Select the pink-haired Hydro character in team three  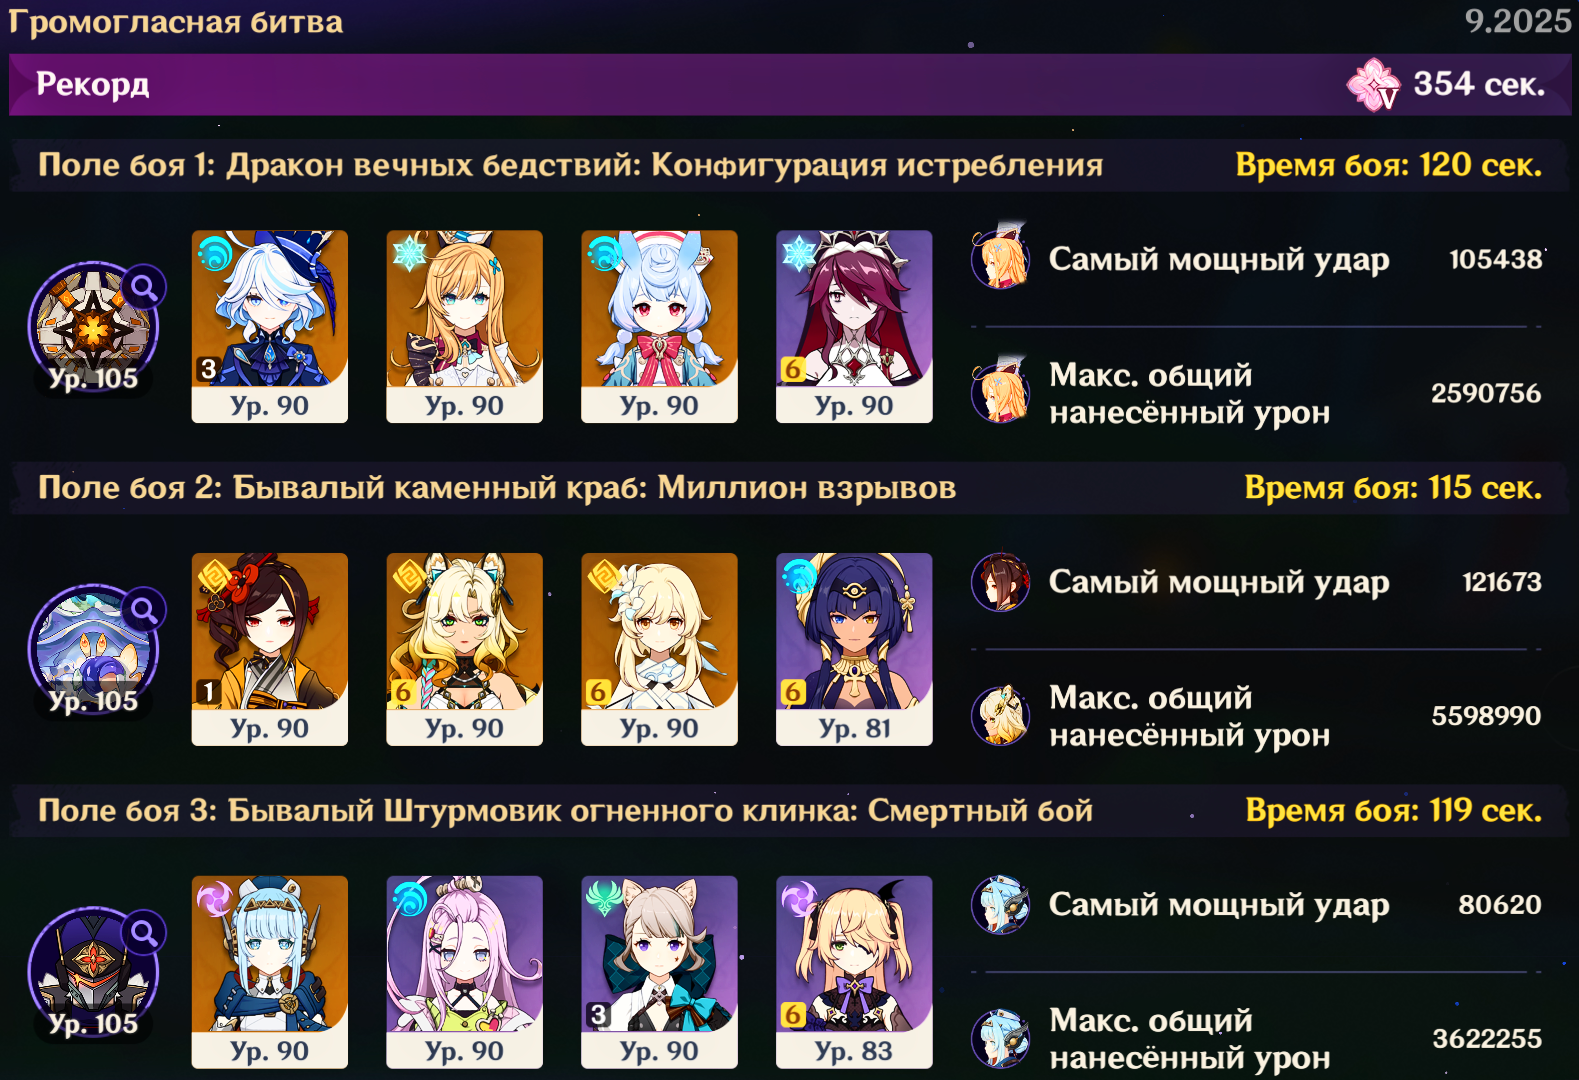(465, 972)
